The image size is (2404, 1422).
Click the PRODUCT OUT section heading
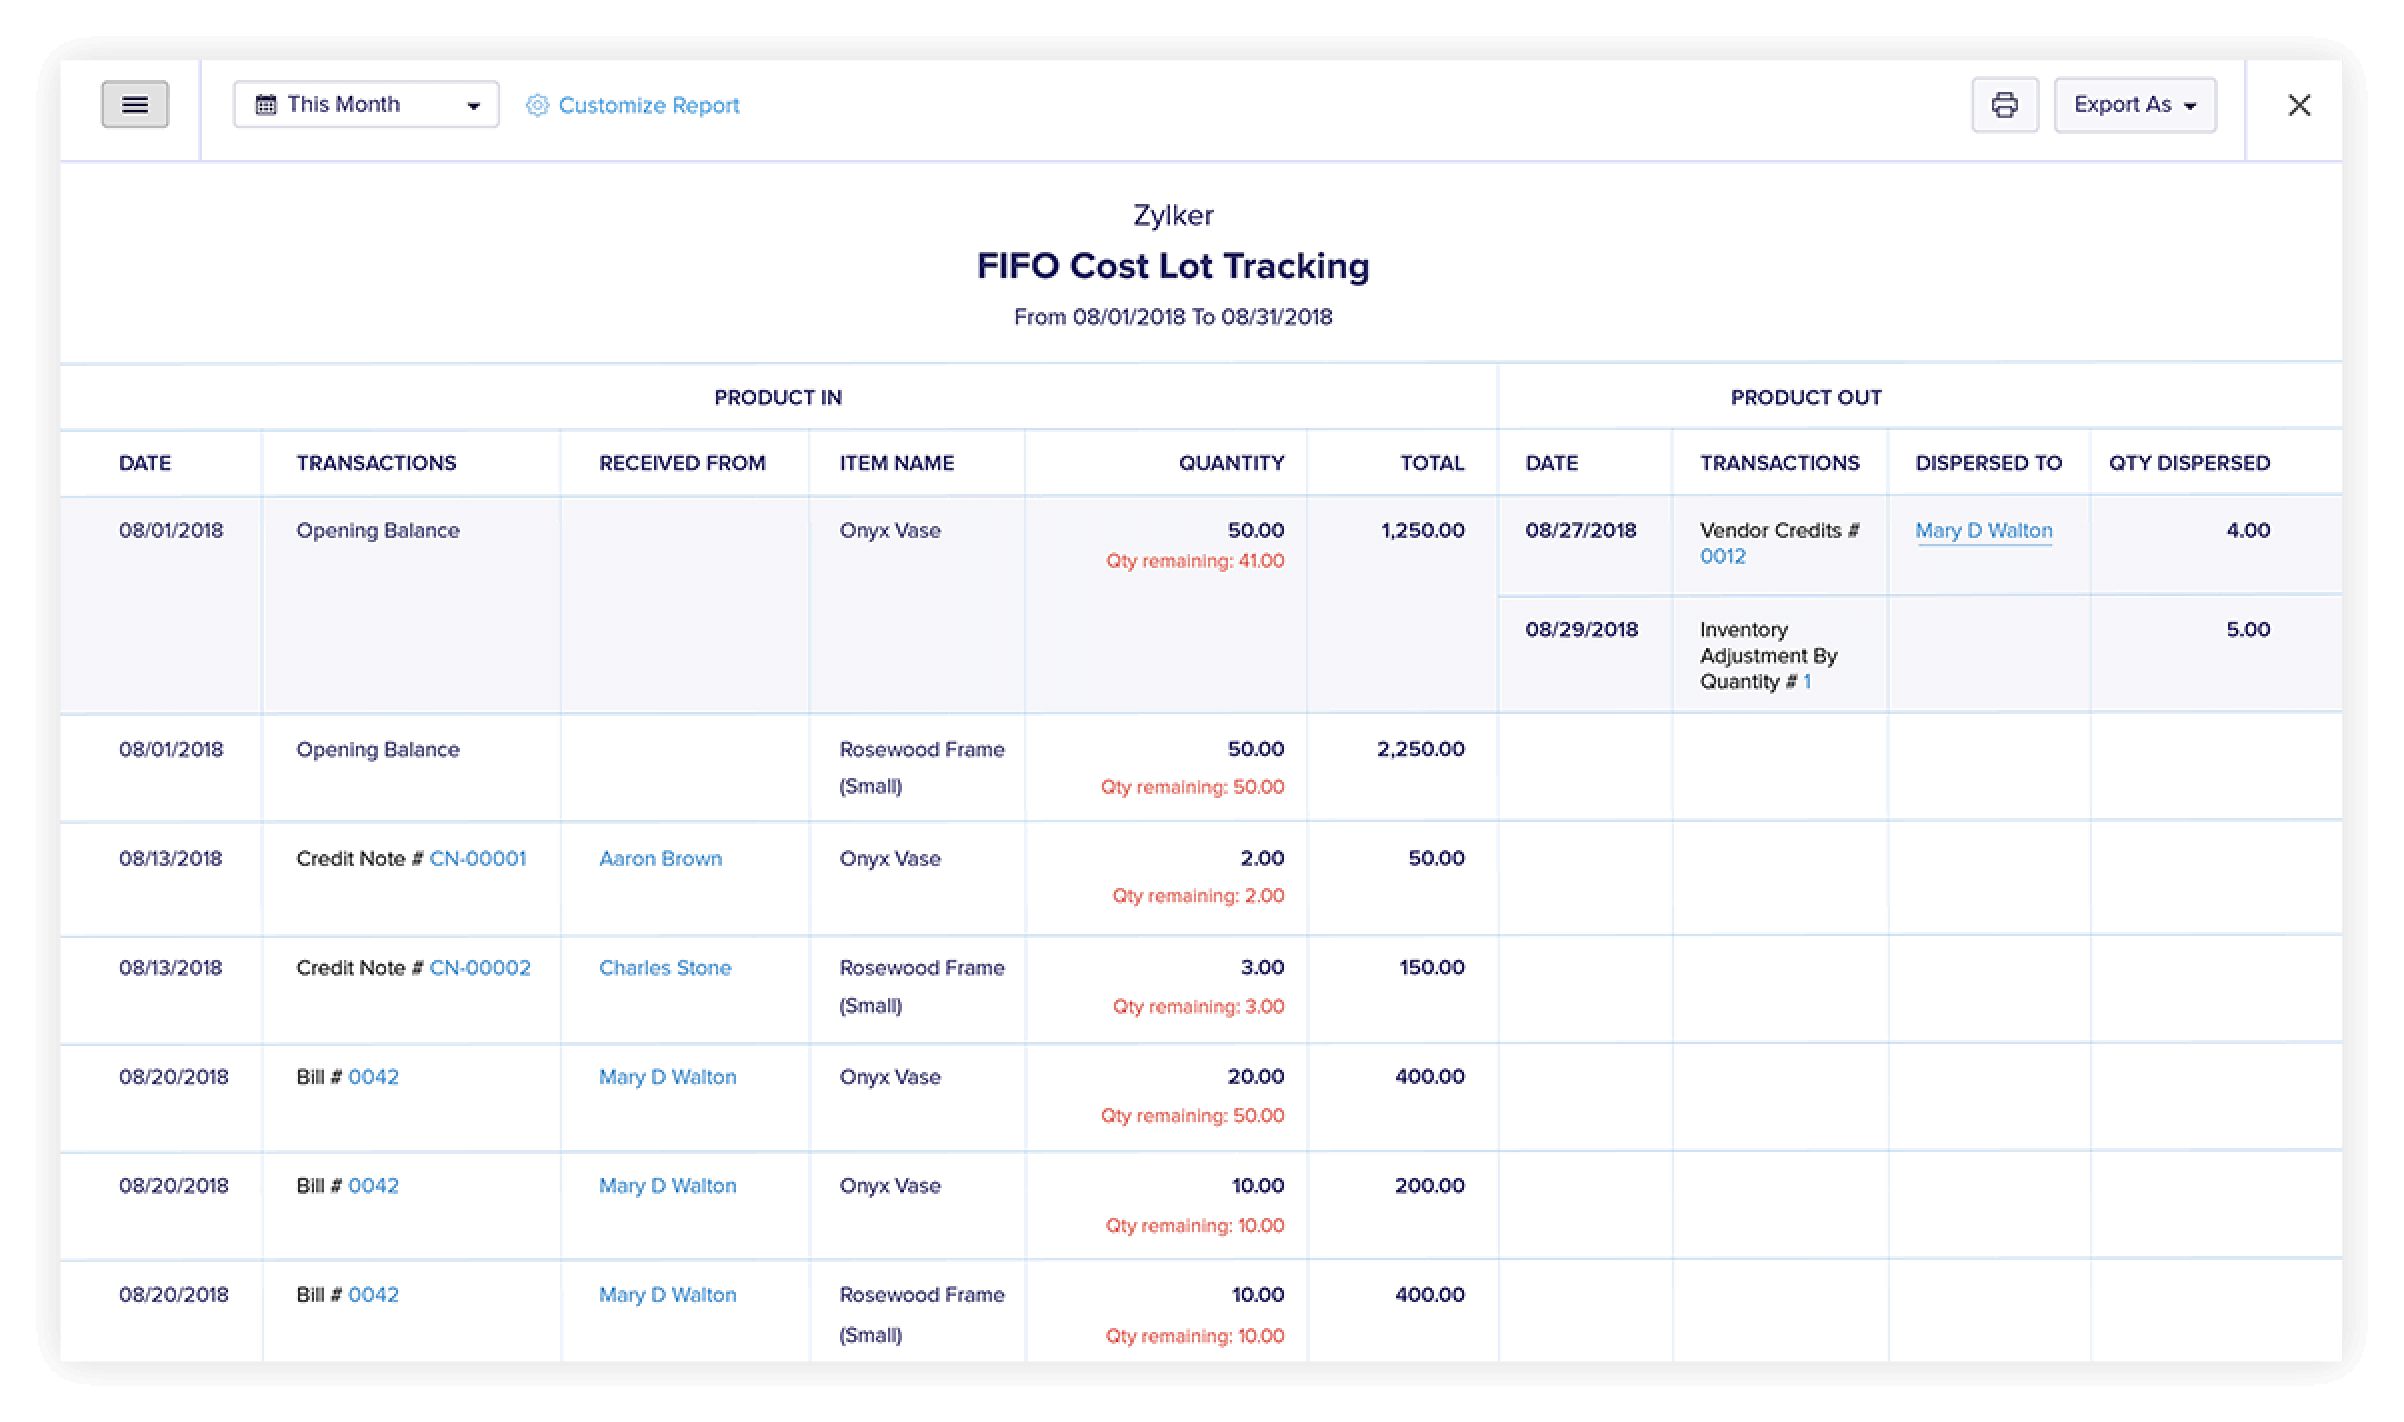(1806, 397)
